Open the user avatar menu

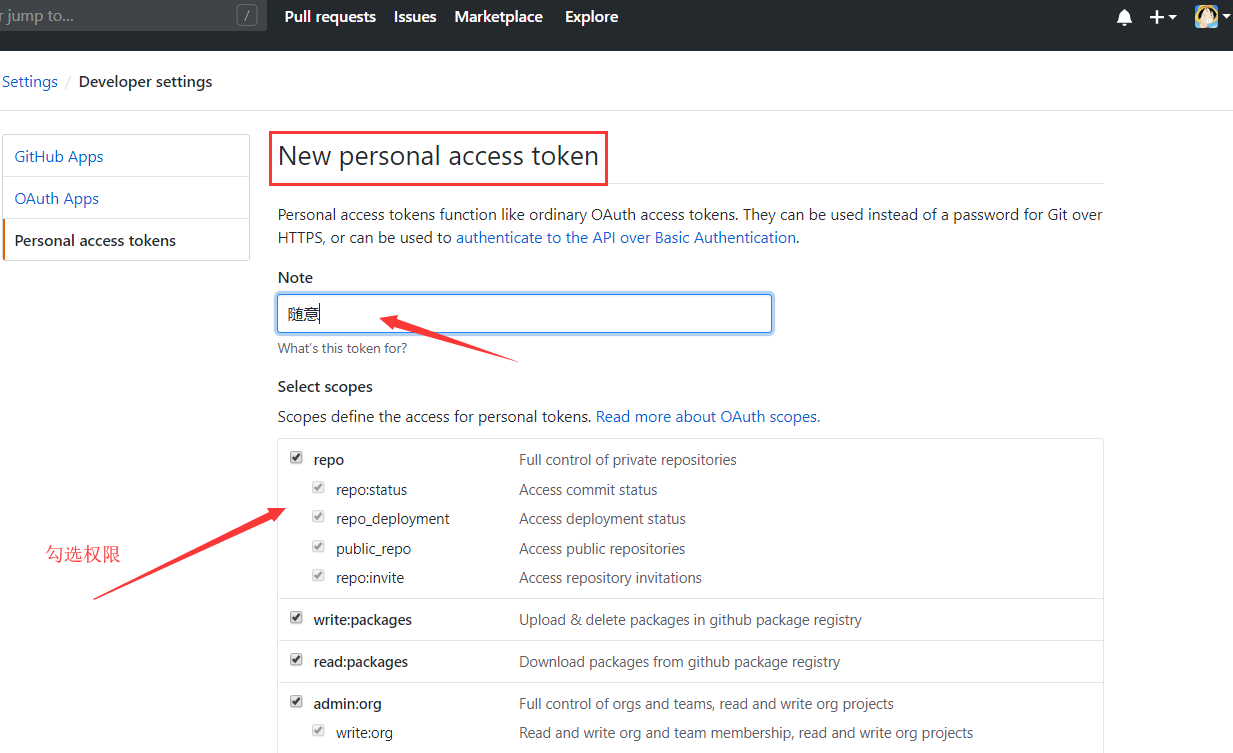coord(1212,16)
